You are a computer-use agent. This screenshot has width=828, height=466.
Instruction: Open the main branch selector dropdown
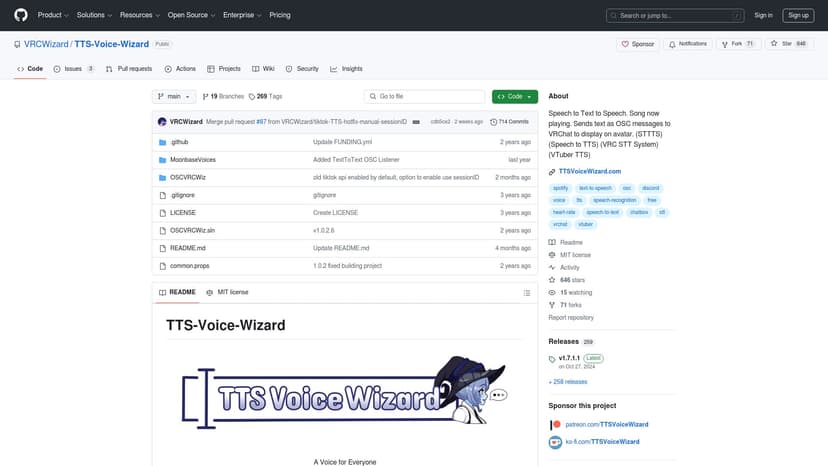[174, 96]
